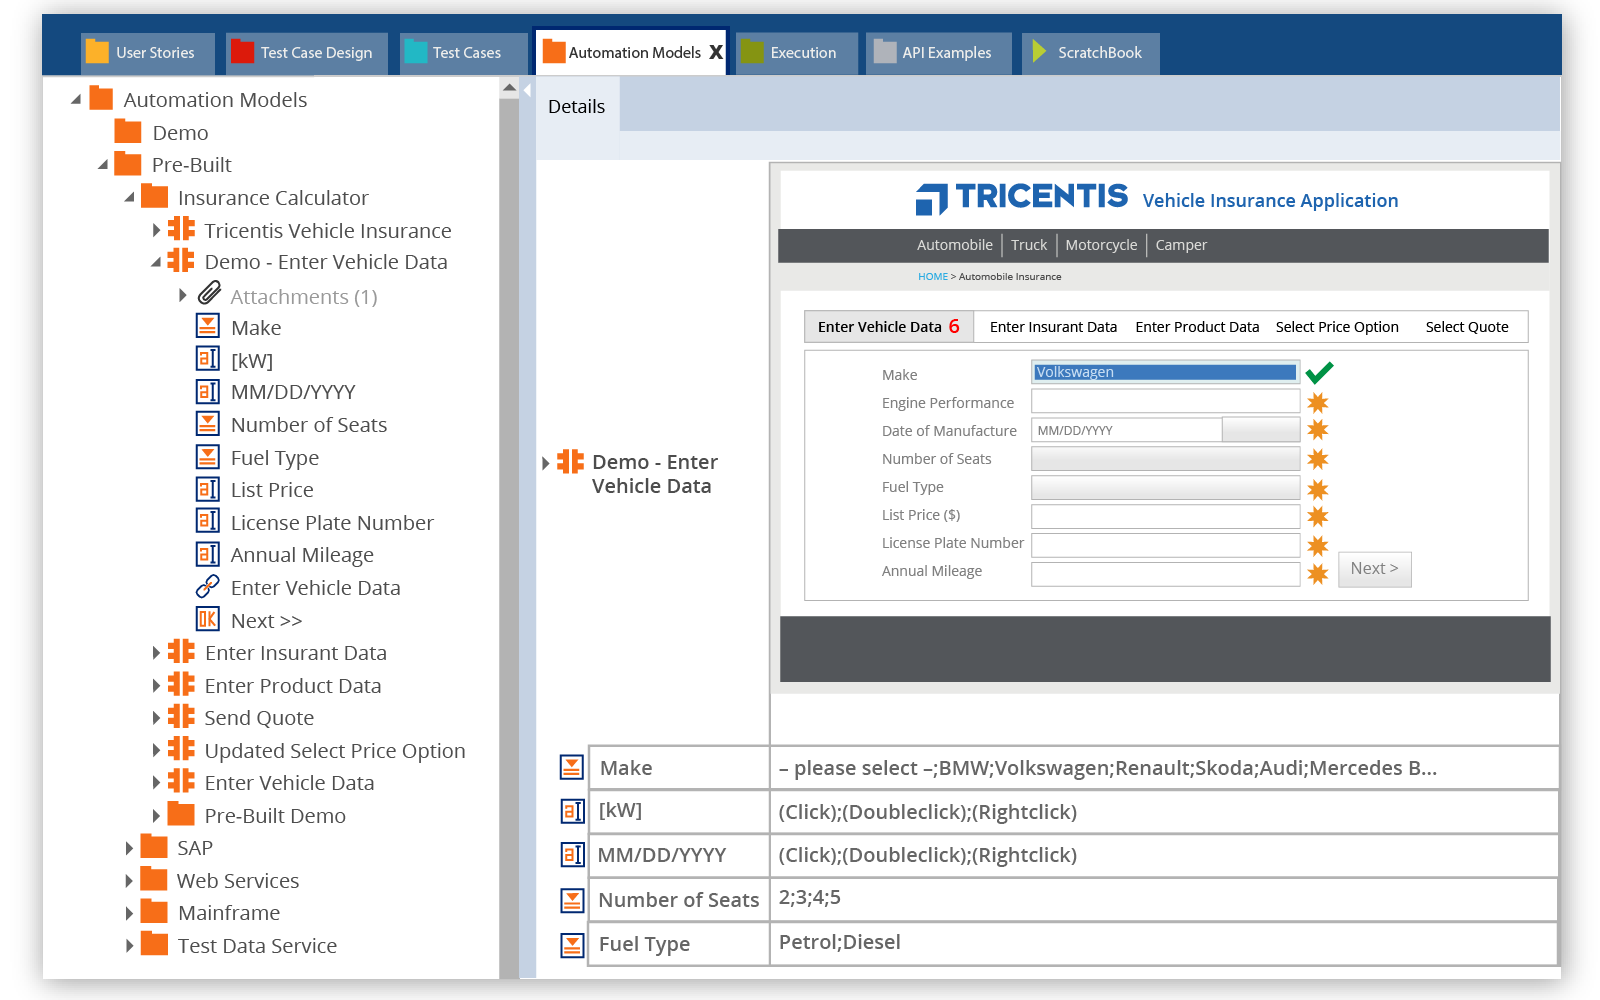Image resolution: width=1600 pixels, height=1000 pixels.
Task: Click the orange folder icon beside Demo
Action: pyautogui.click(x=128, y=131)
